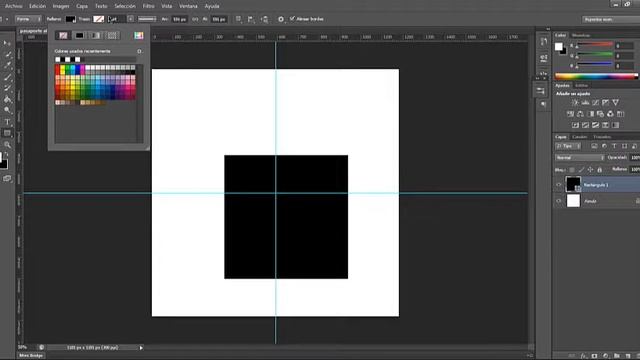Select the Zoom magnifier tool

7,144
